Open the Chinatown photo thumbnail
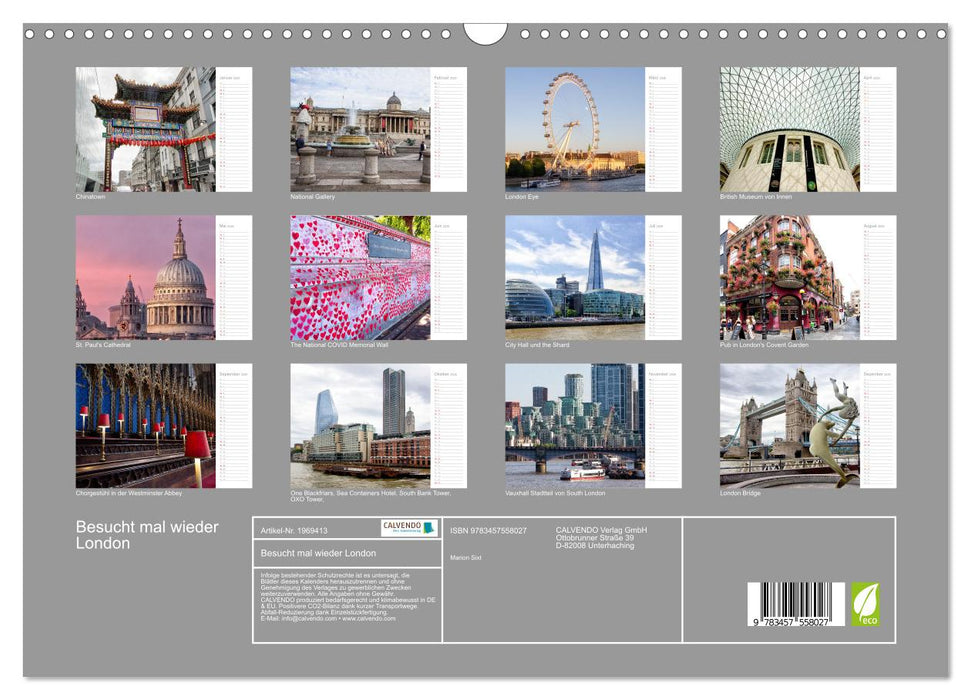 click(144, 130)
